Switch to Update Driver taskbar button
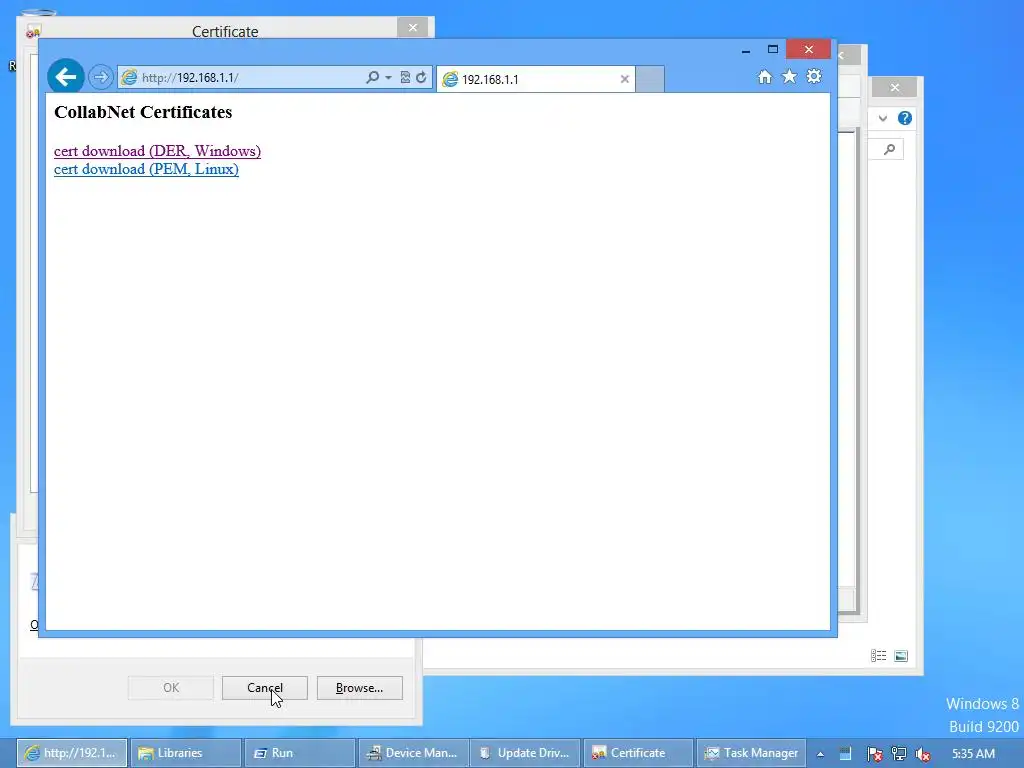 pos(526,753)
